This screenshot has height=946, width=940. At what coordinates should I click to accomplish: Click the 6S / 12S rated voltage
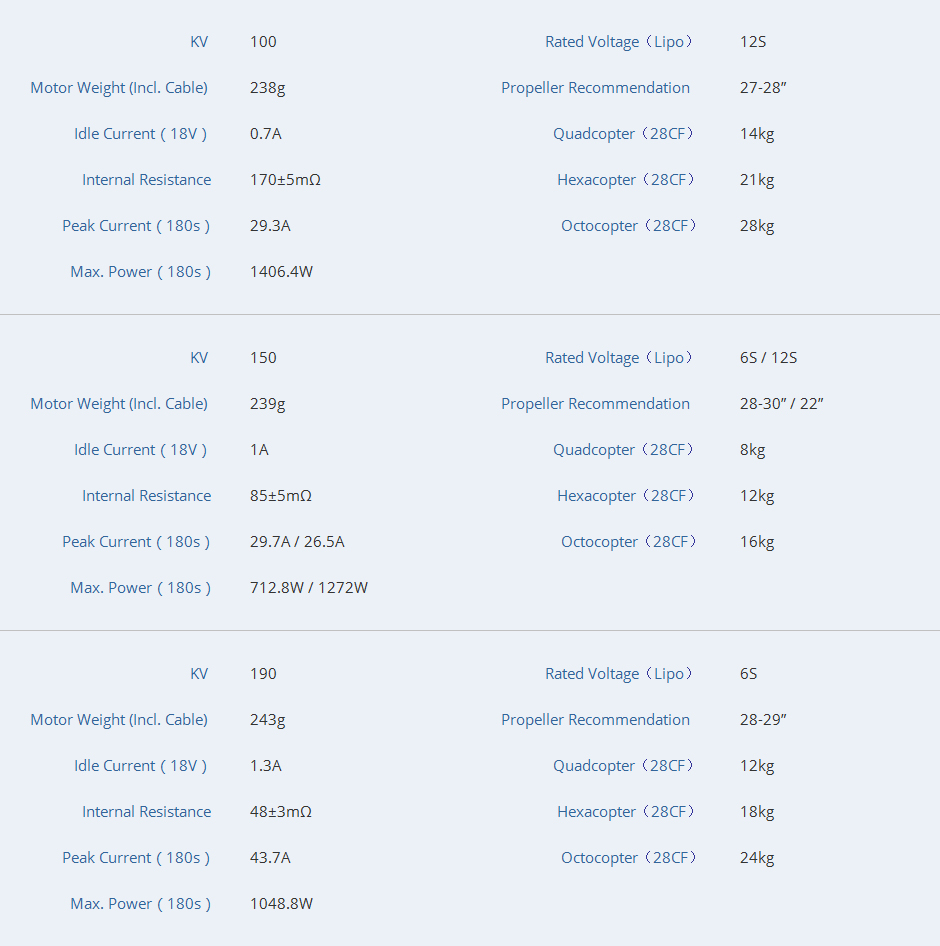(x=768, y=358)
